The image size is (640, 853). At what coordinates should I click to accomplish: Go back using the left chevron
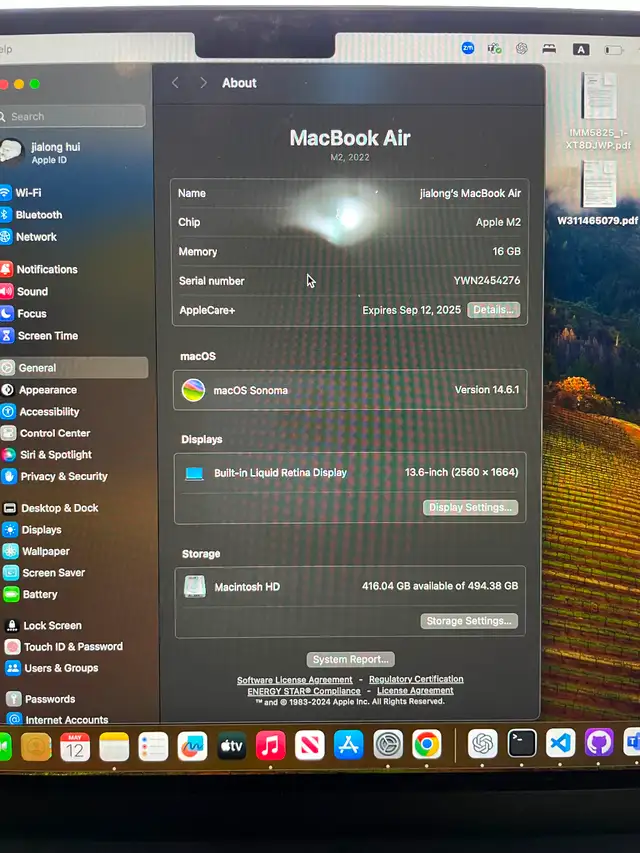tap(175, 83)
